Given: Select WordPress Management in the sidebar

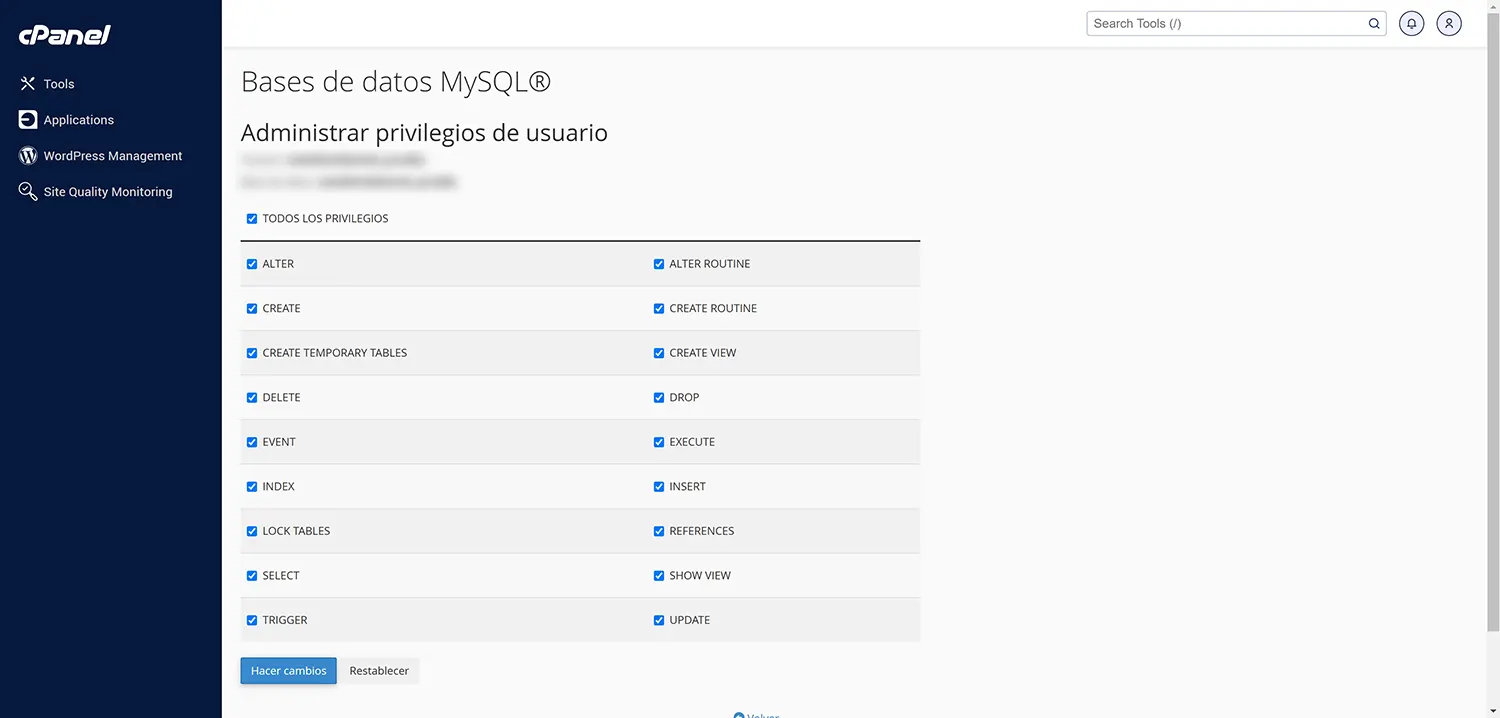Looking at the screenshot, I should point(112,155).
